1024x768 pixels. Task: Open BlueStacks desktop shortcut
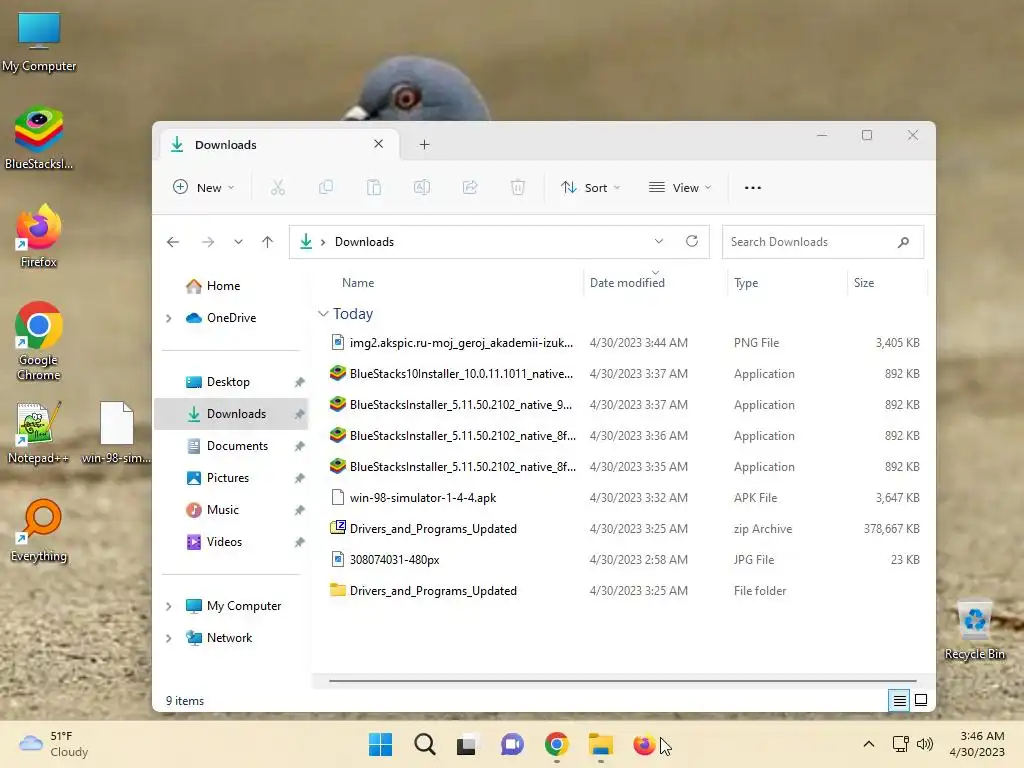click(39, 138)
